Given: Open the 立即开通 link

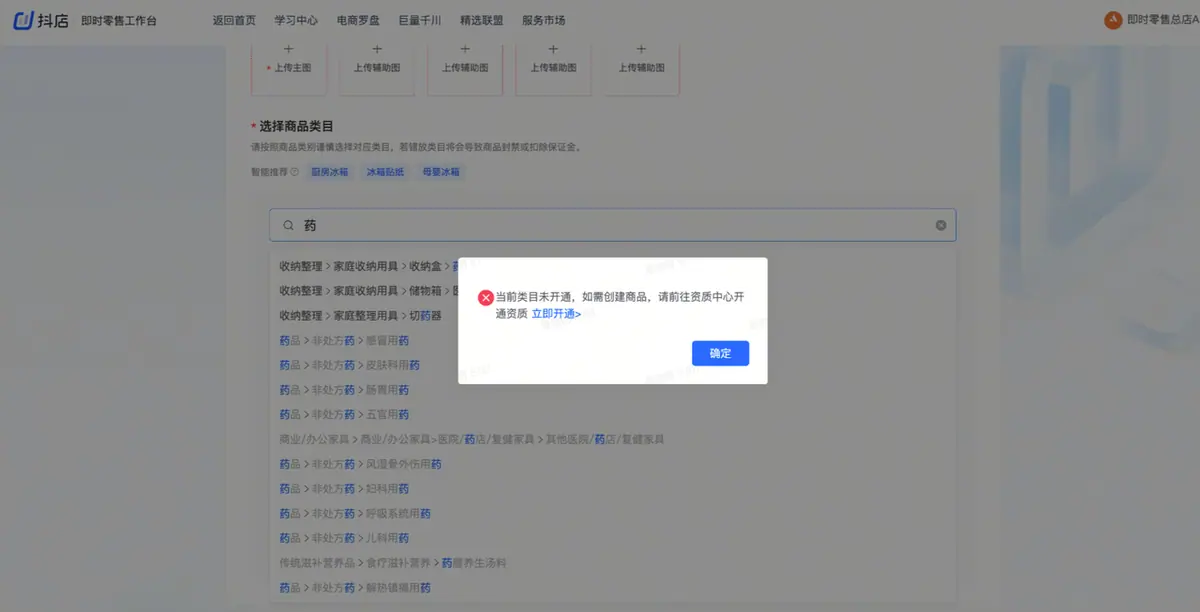Looking at the screenshot, I should coord(556,314).
